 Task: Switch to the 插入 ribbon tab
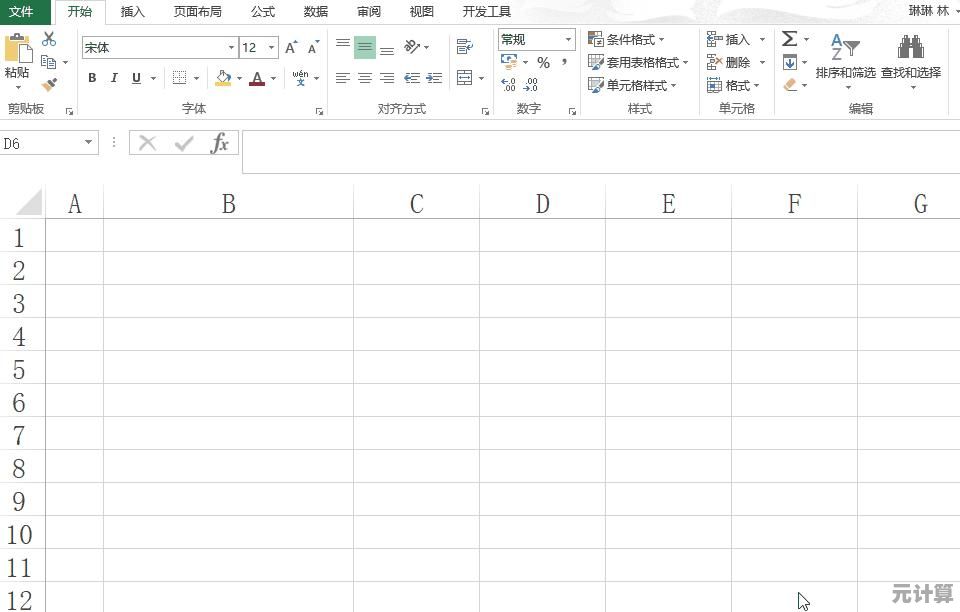click(132, 12)
